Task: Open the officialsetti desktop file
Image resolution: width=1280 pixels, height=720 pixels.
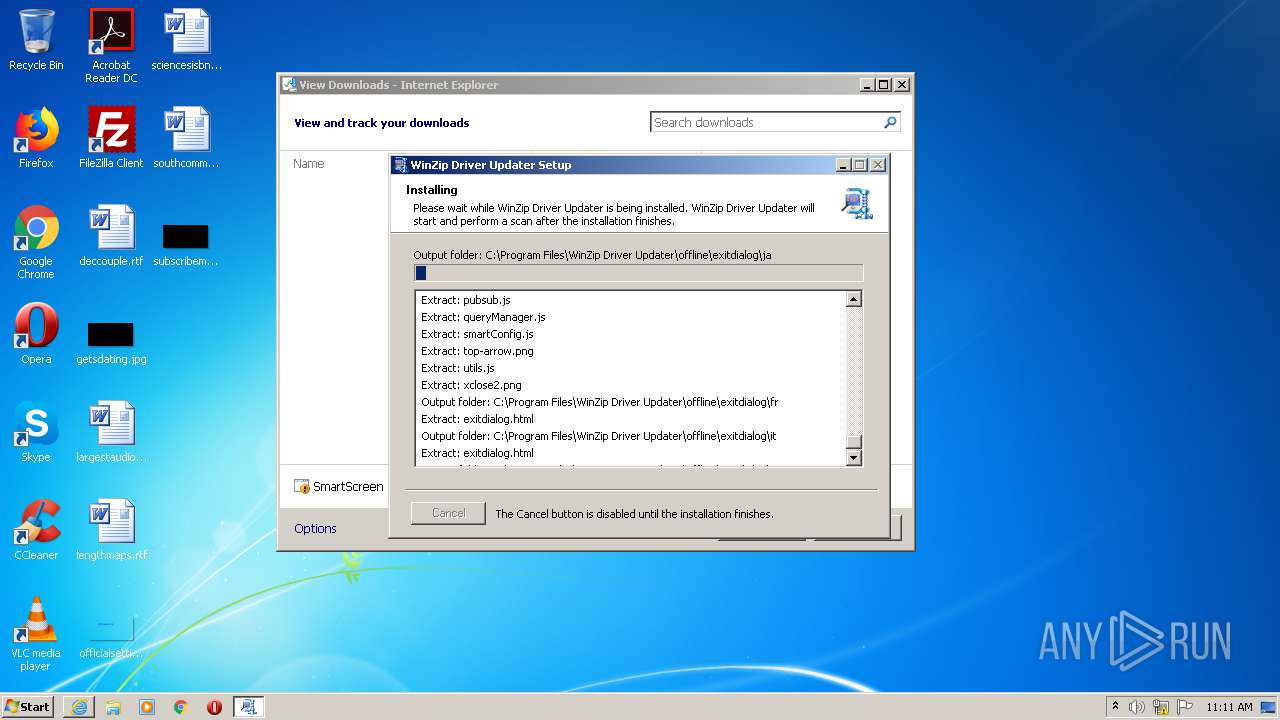Action: coord(111,636)
